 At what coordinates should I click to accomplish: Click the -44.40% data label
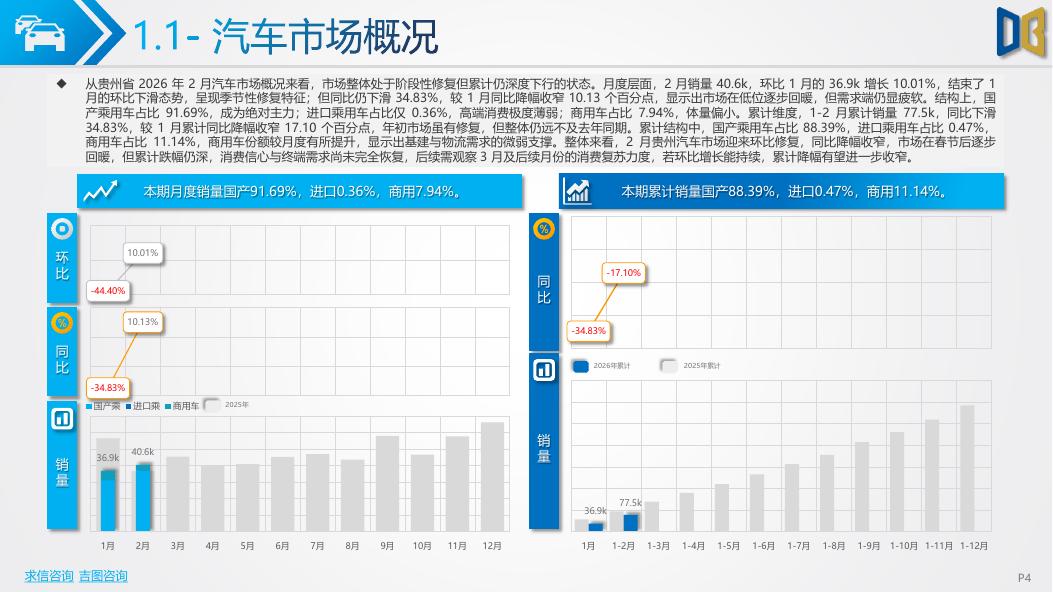[108, 291]
